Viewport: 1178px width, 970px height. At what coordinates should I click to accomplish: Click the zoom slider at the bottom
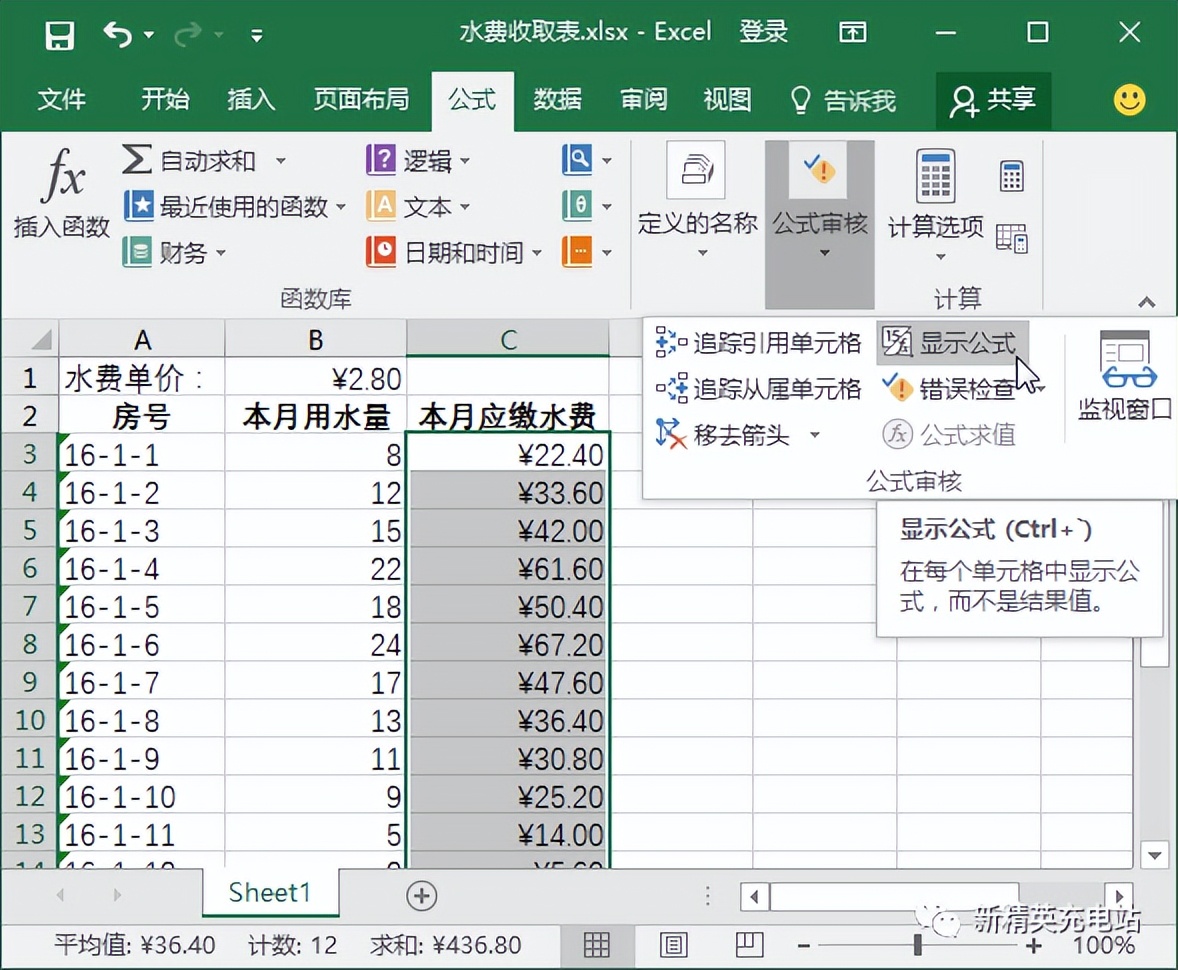917,944
